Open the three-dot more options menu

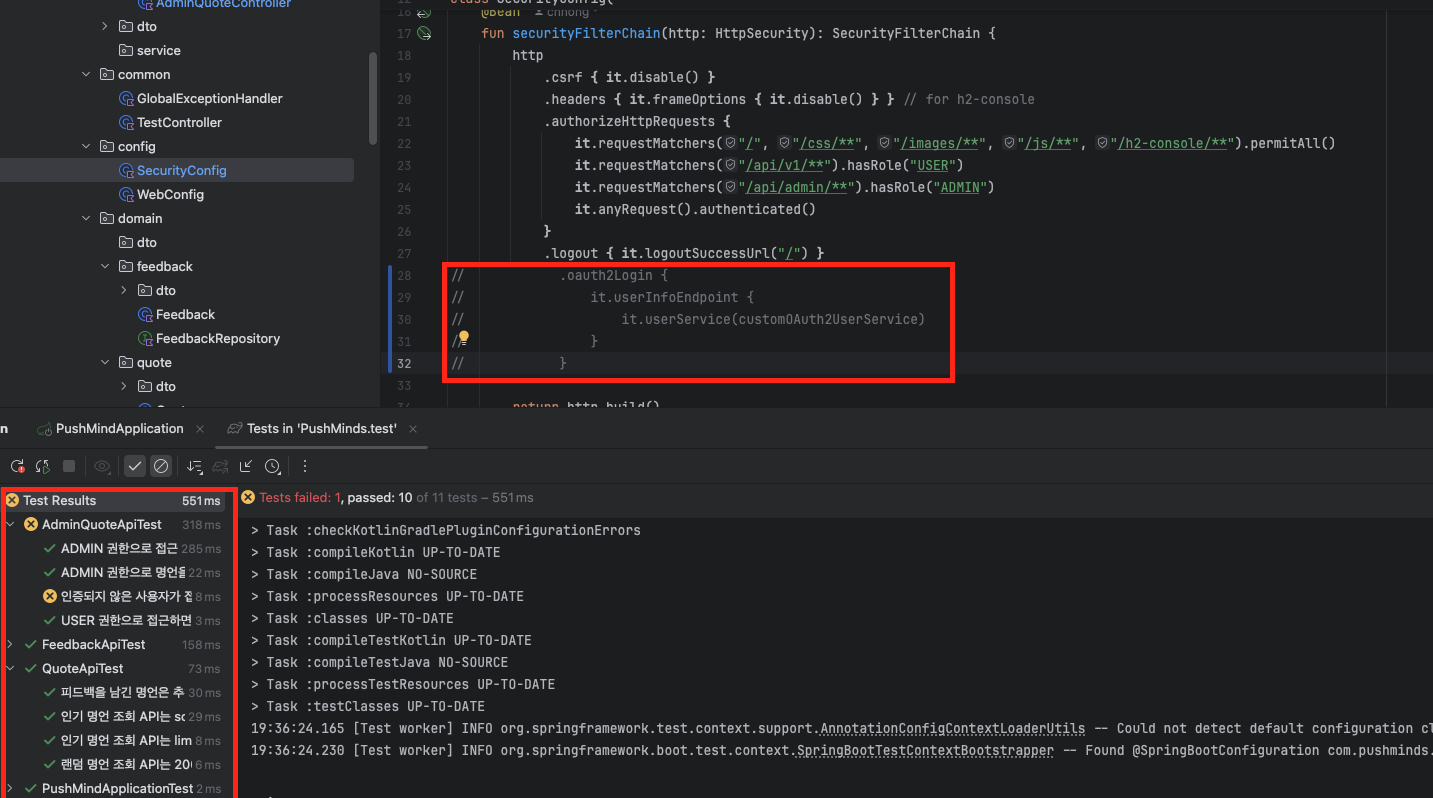click(x=305, y=466)
